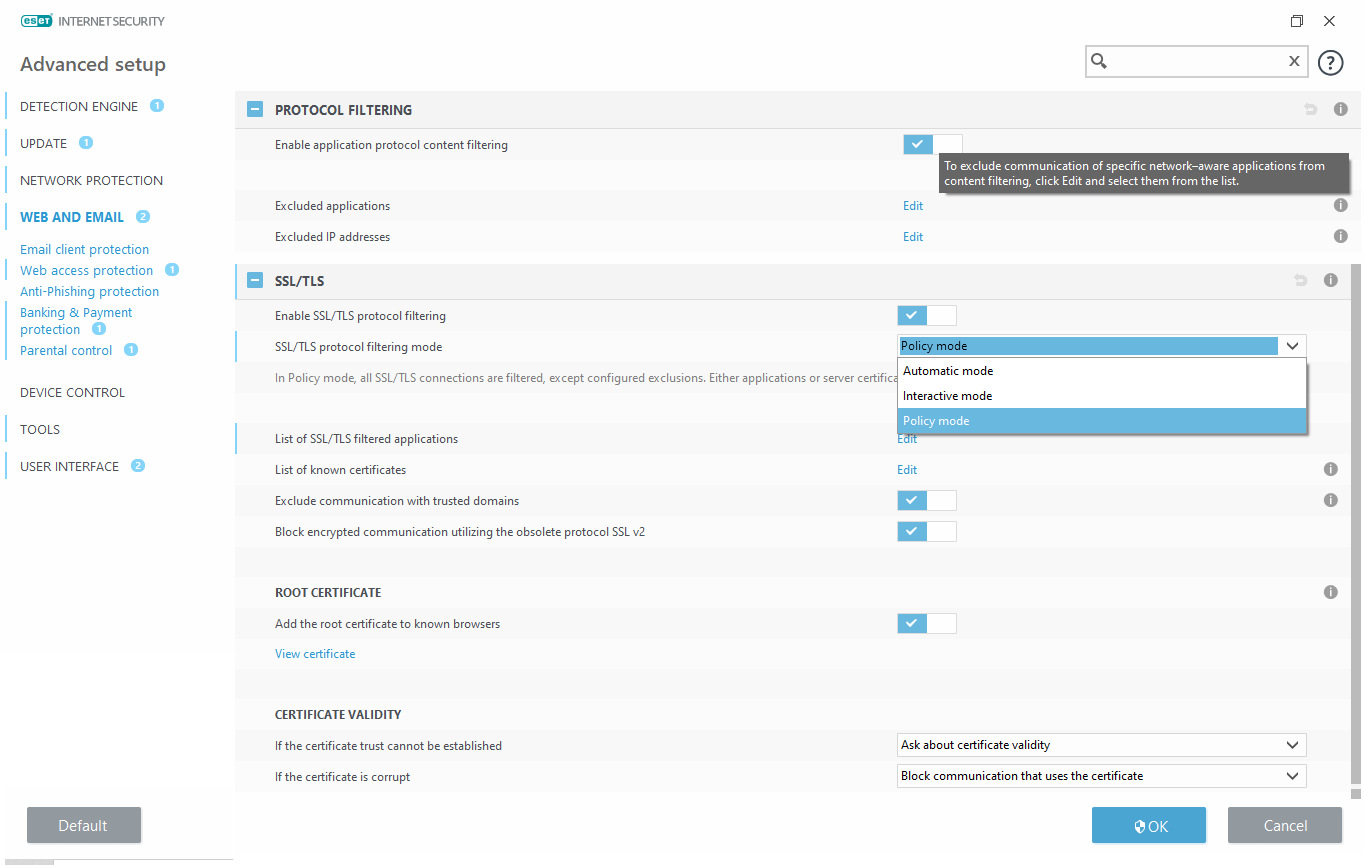The image size is (1364, 868).
Task: Turn off Add root certificate to browsers
Action: 926,624
